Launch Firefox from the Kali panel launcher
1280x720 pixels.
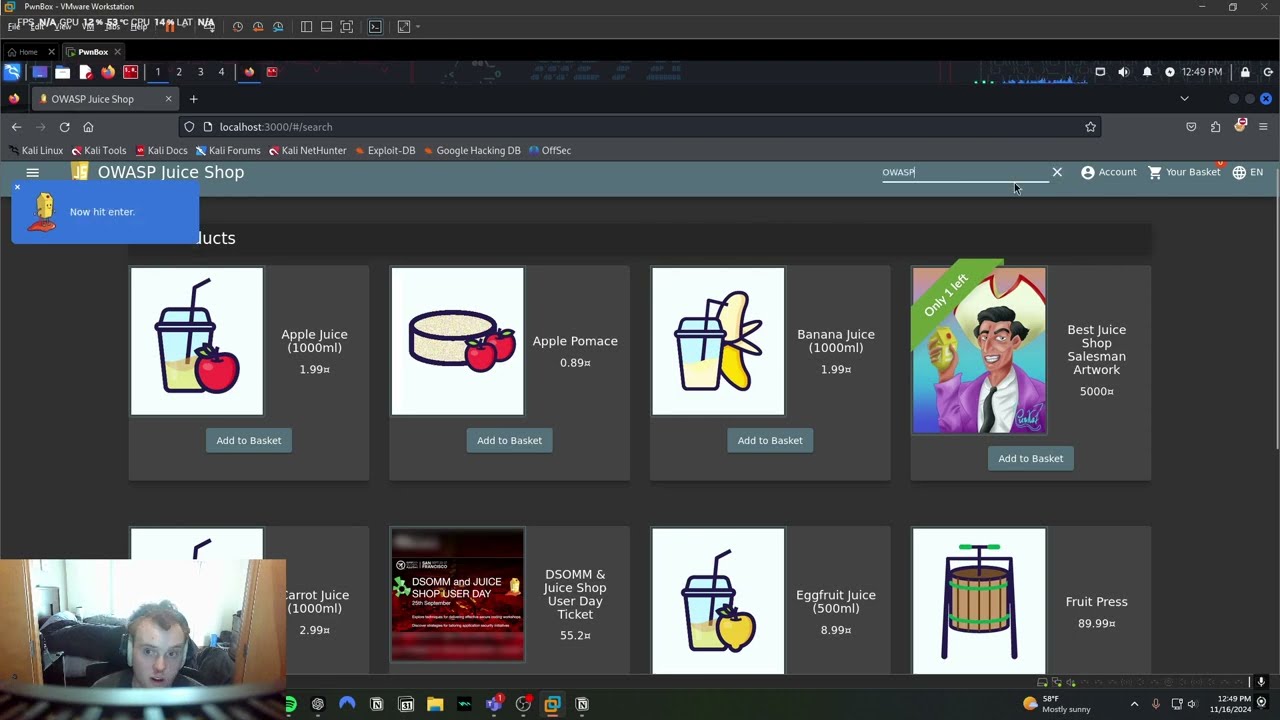108,72
